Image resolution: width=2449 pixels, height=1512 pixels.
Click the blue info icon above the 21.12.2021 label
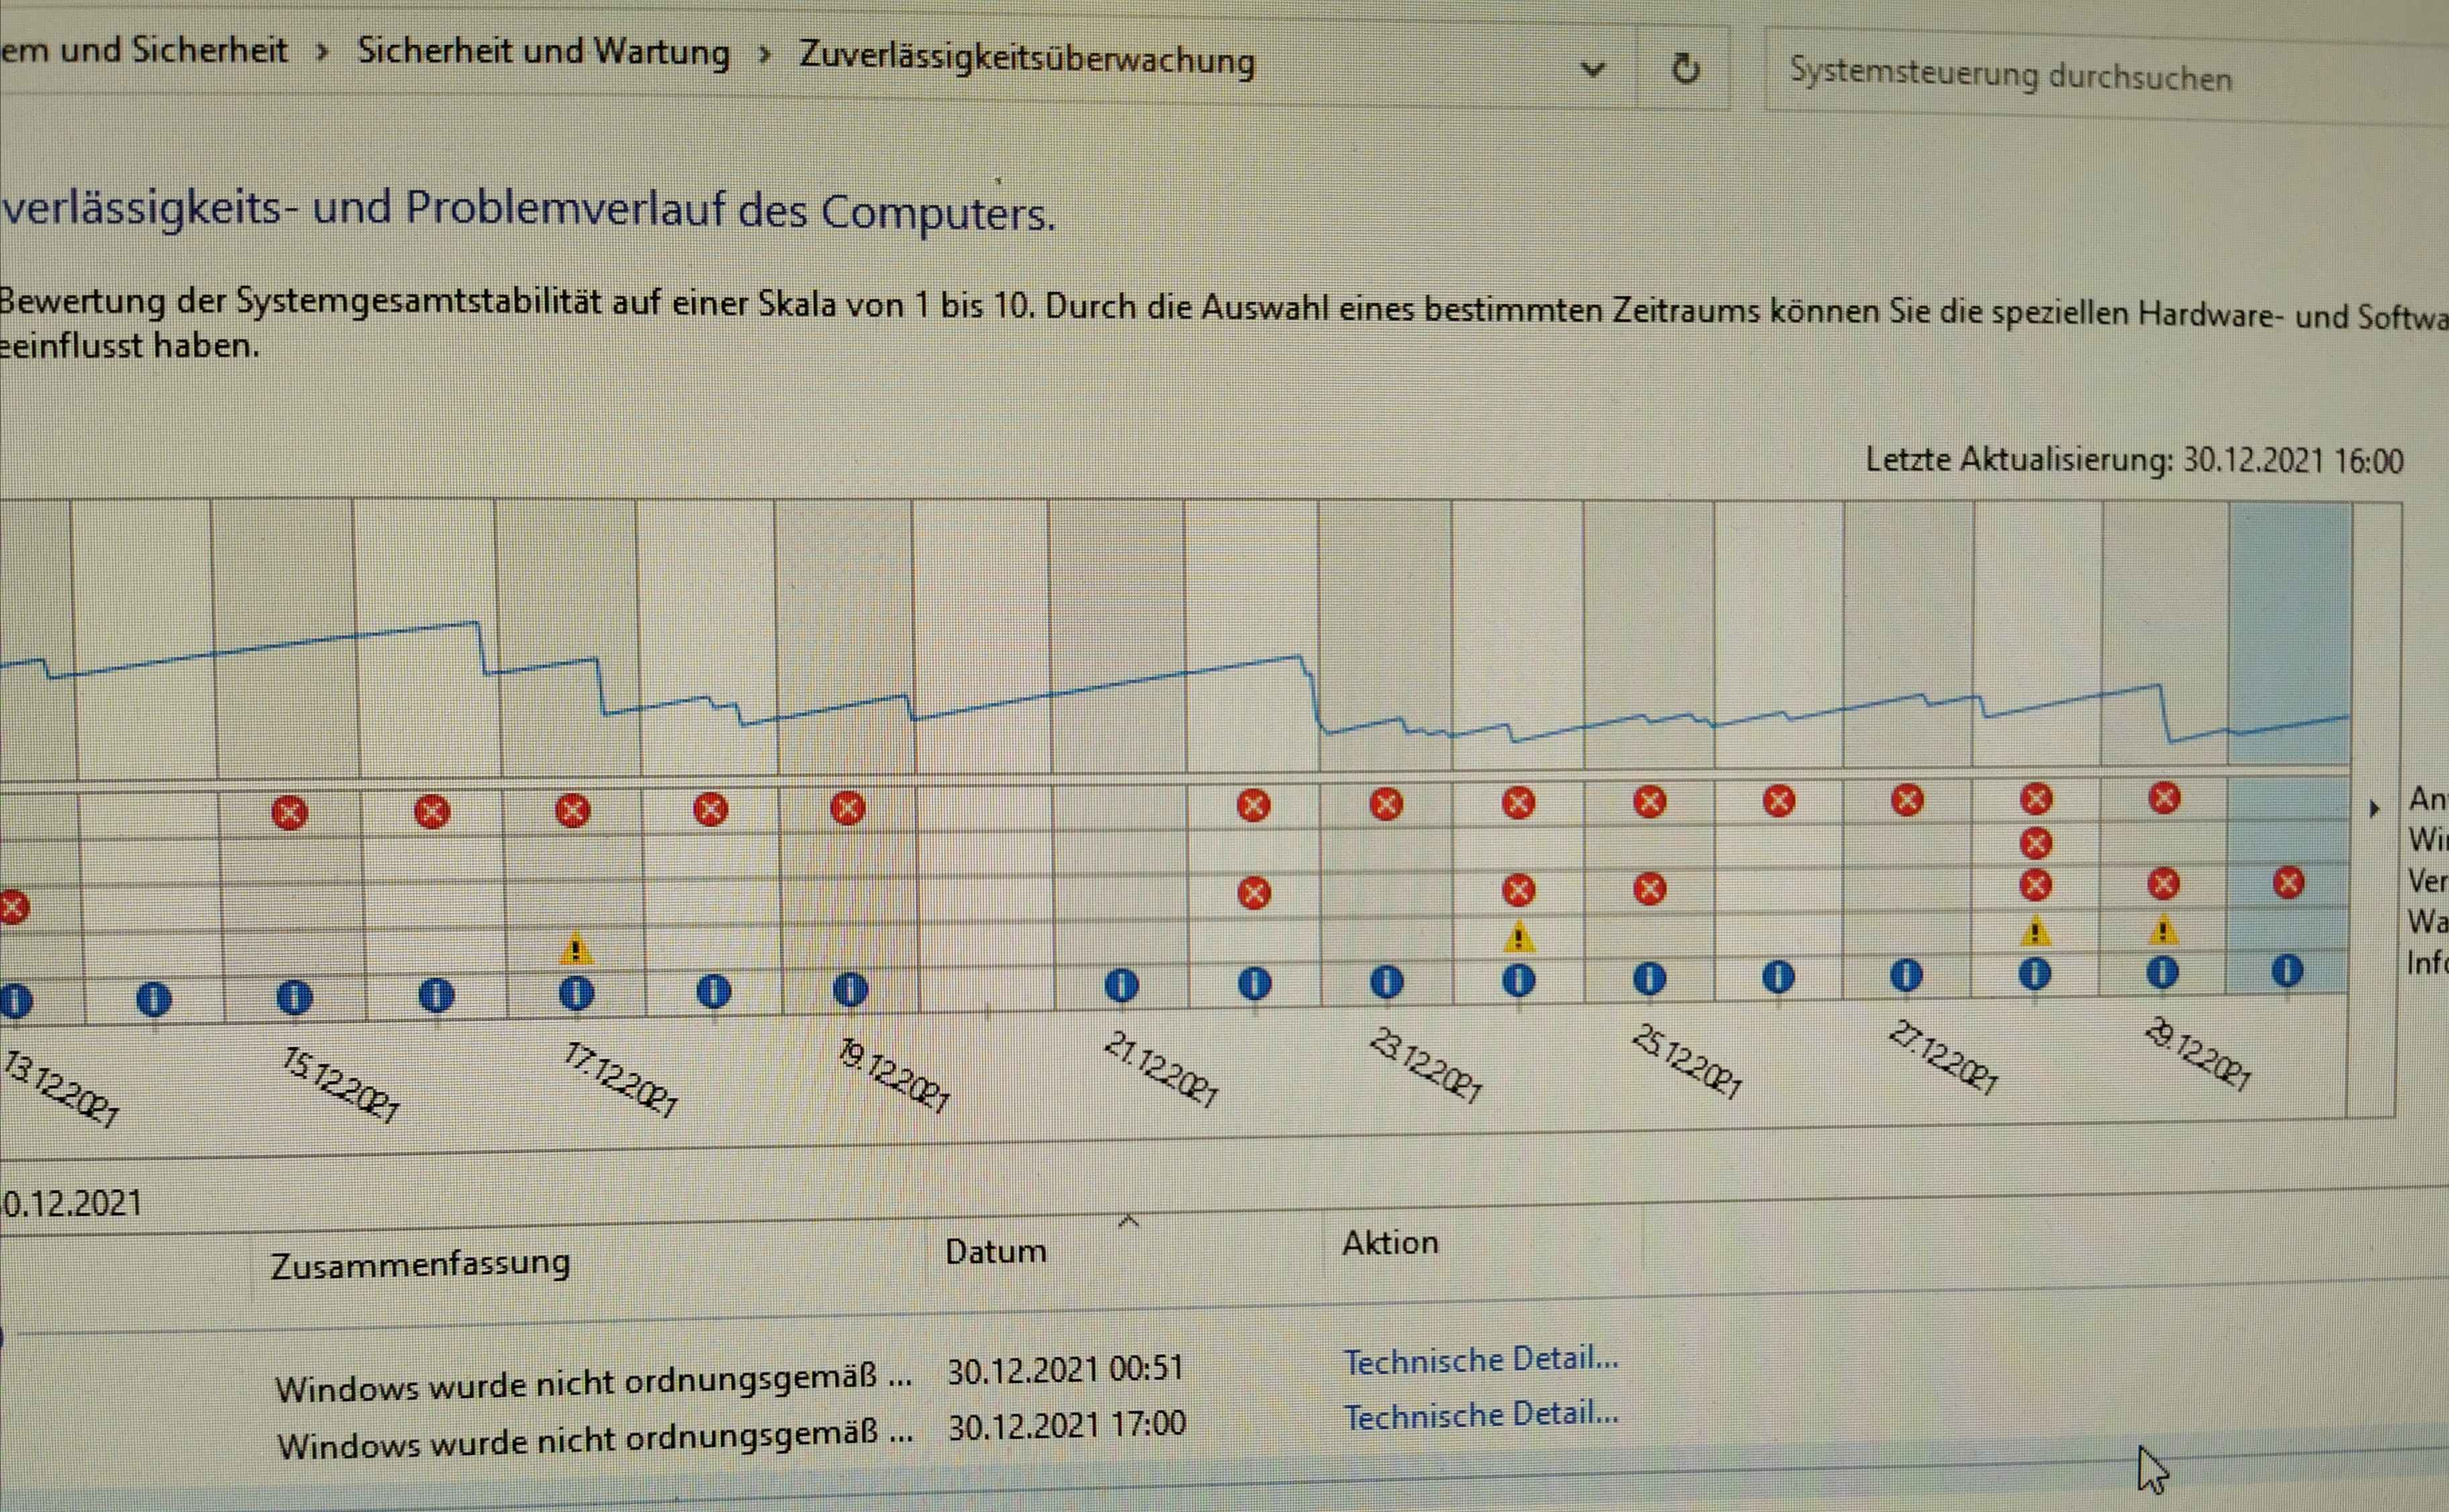(x=1121, y=986)
